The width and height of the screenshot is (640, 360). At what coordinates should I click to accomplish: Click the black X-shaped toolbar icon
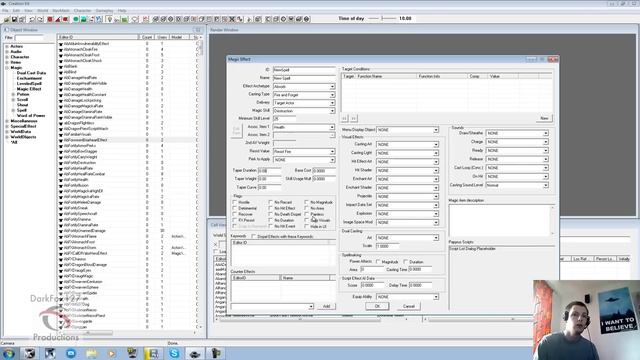coord(232,19)
